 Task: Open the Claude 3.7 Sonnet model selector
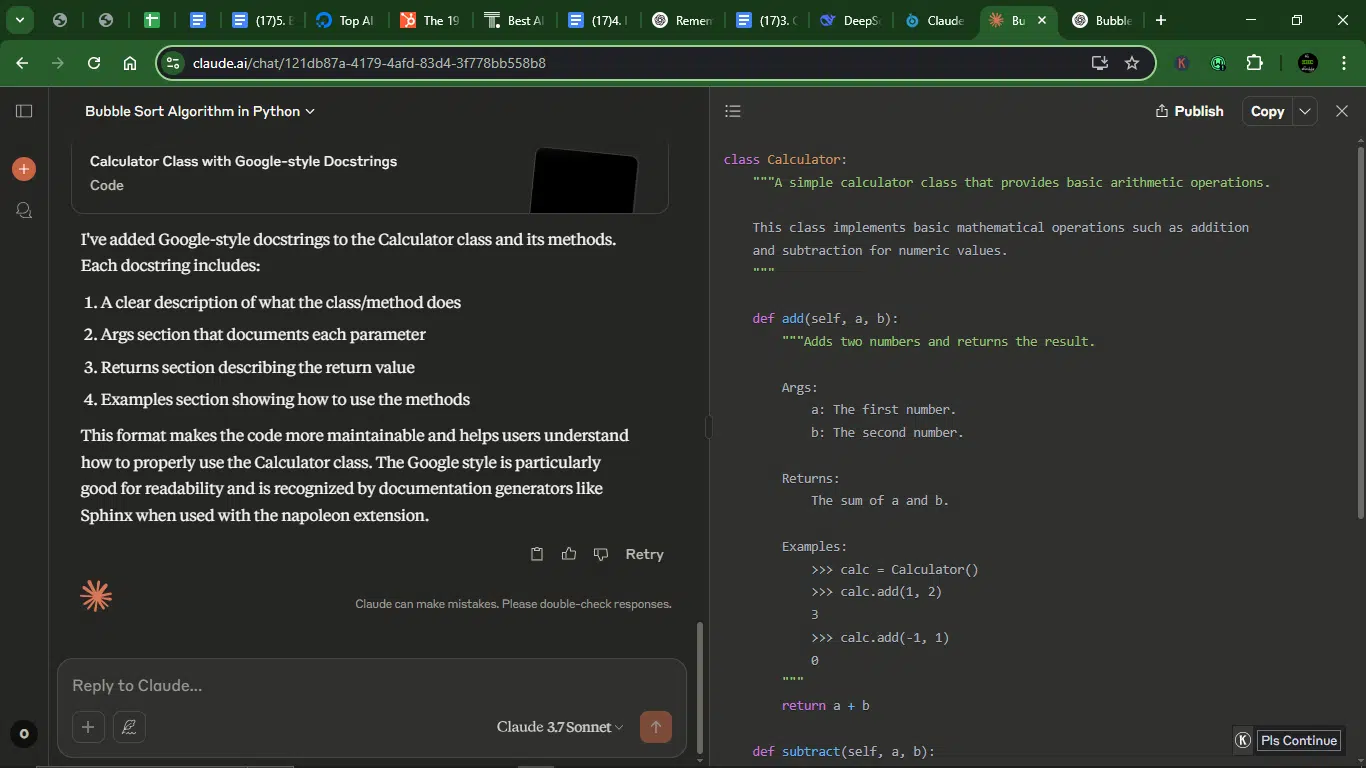[560, 727]
